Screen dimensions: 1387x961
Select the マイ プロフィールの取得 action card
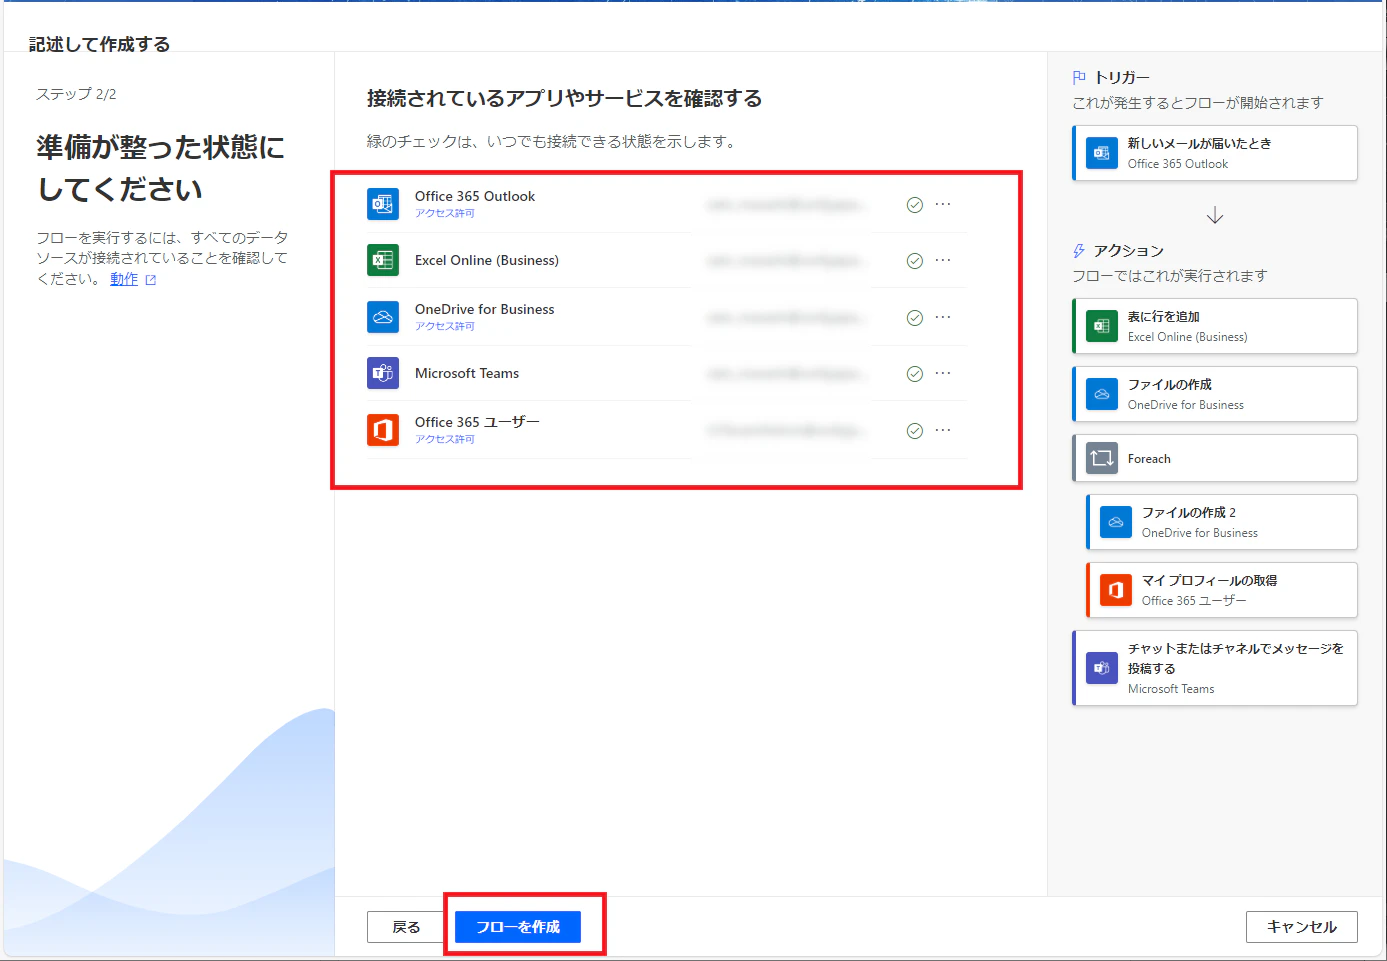pos(1222,590)
